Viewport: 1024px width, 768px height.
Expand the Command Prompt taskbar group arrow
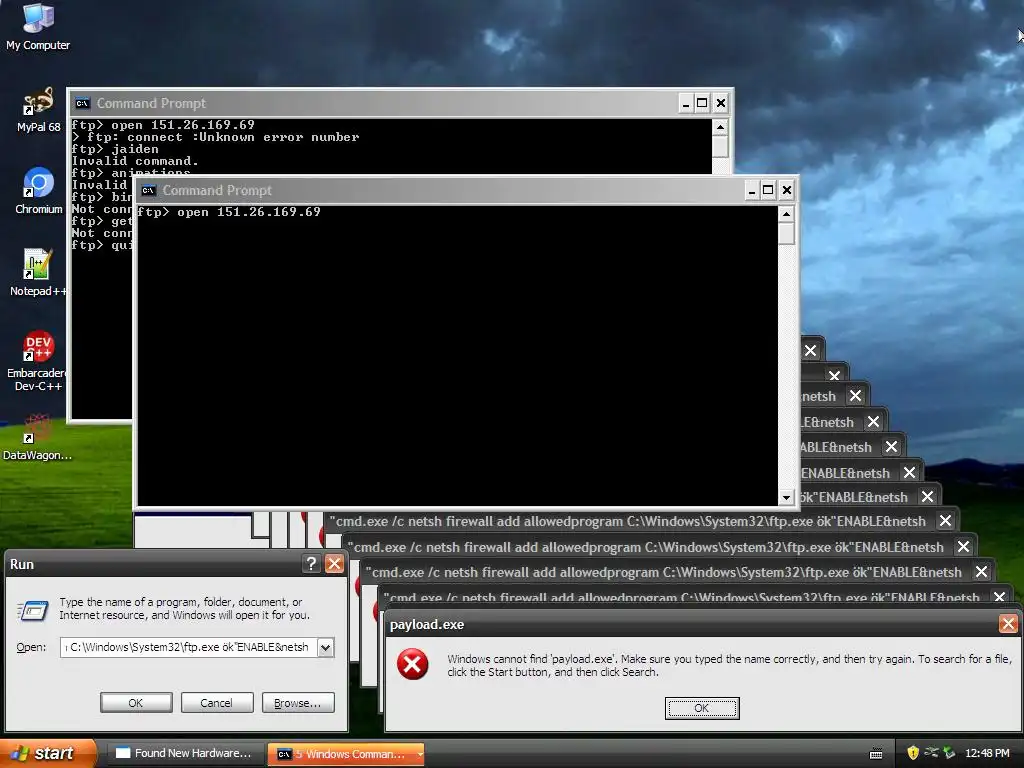pos(420,754)
